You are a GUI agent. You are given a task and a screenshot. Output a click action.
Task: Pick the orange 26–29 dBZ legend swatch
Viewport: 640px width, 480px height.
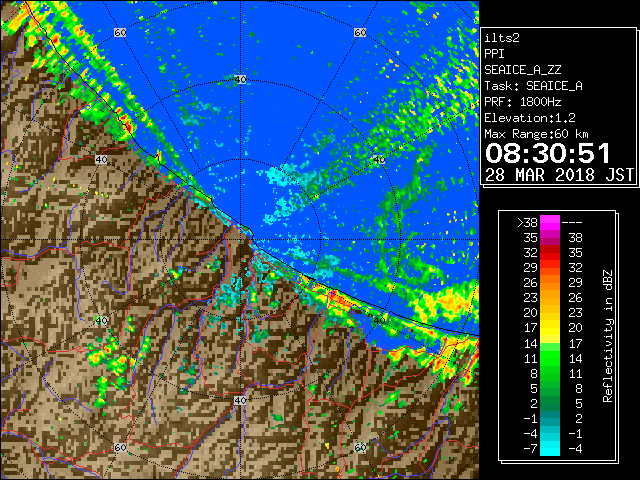pos(550,283)
